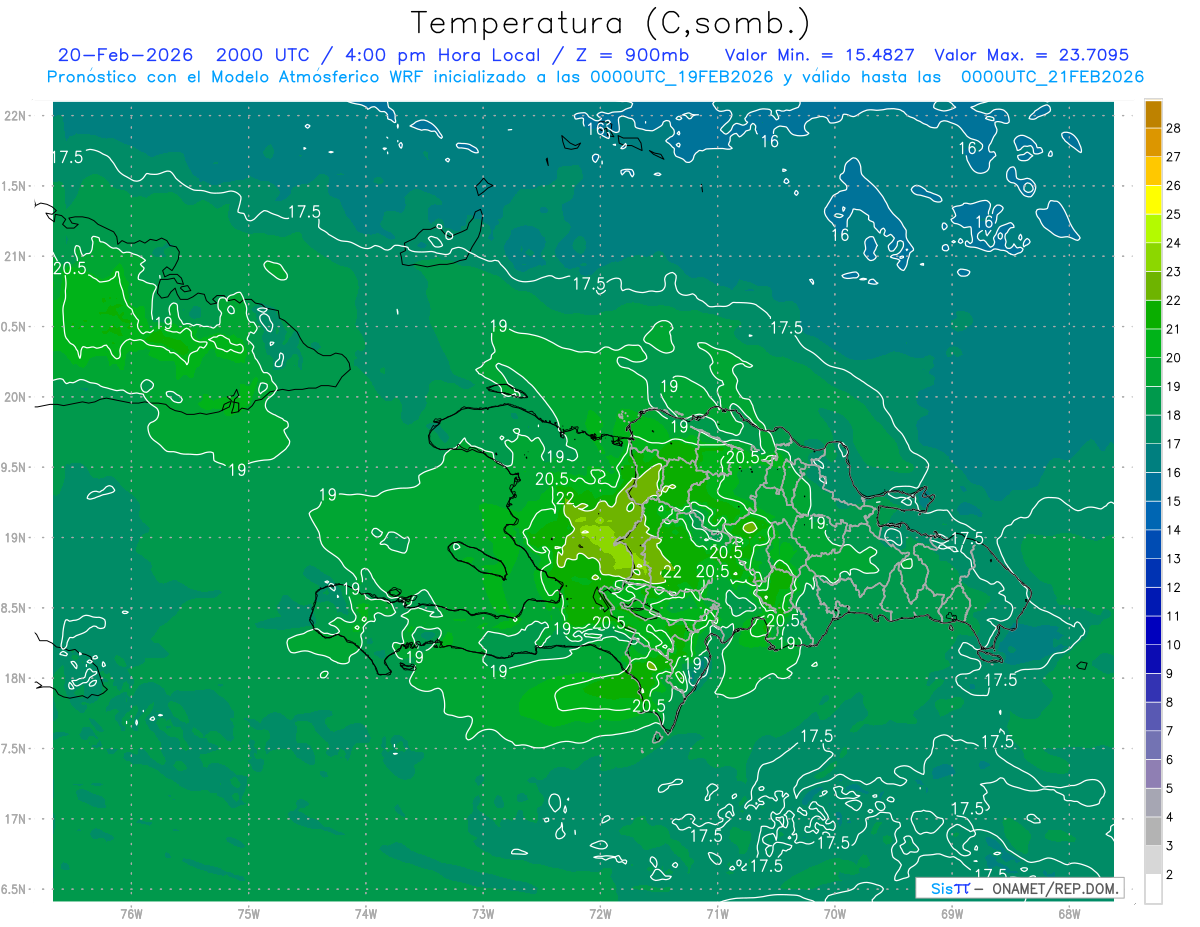This screenshot has height=927, width=1200.
Task: Click the "1.5N" latitude axis label
Action: (x=16, y=186)
